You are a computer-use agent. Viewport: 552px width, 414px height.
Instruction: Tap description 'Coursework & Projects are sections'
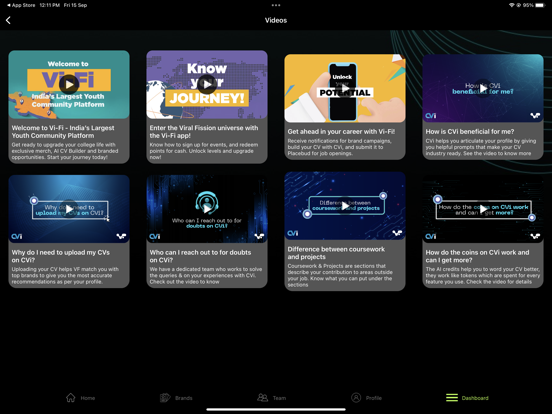point(340,275)
